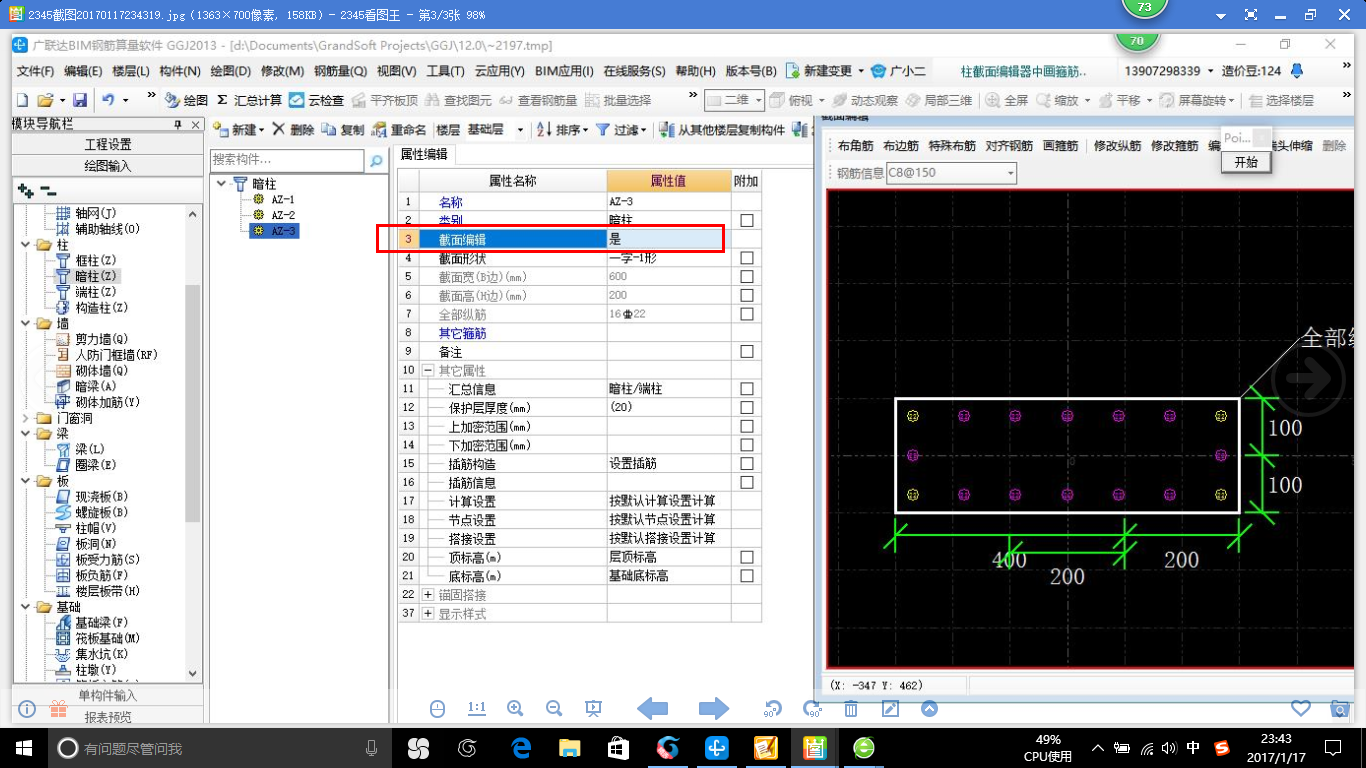Tick the 附加 checkbox for the 类别 row

pos(747,220)
